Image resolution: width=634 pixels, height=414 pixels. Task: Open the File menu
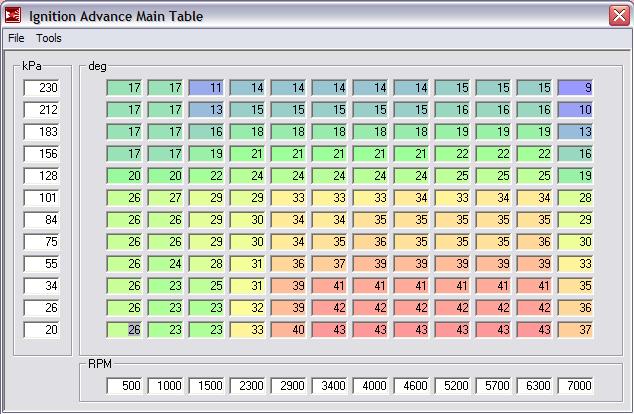[x=16, y=38]
